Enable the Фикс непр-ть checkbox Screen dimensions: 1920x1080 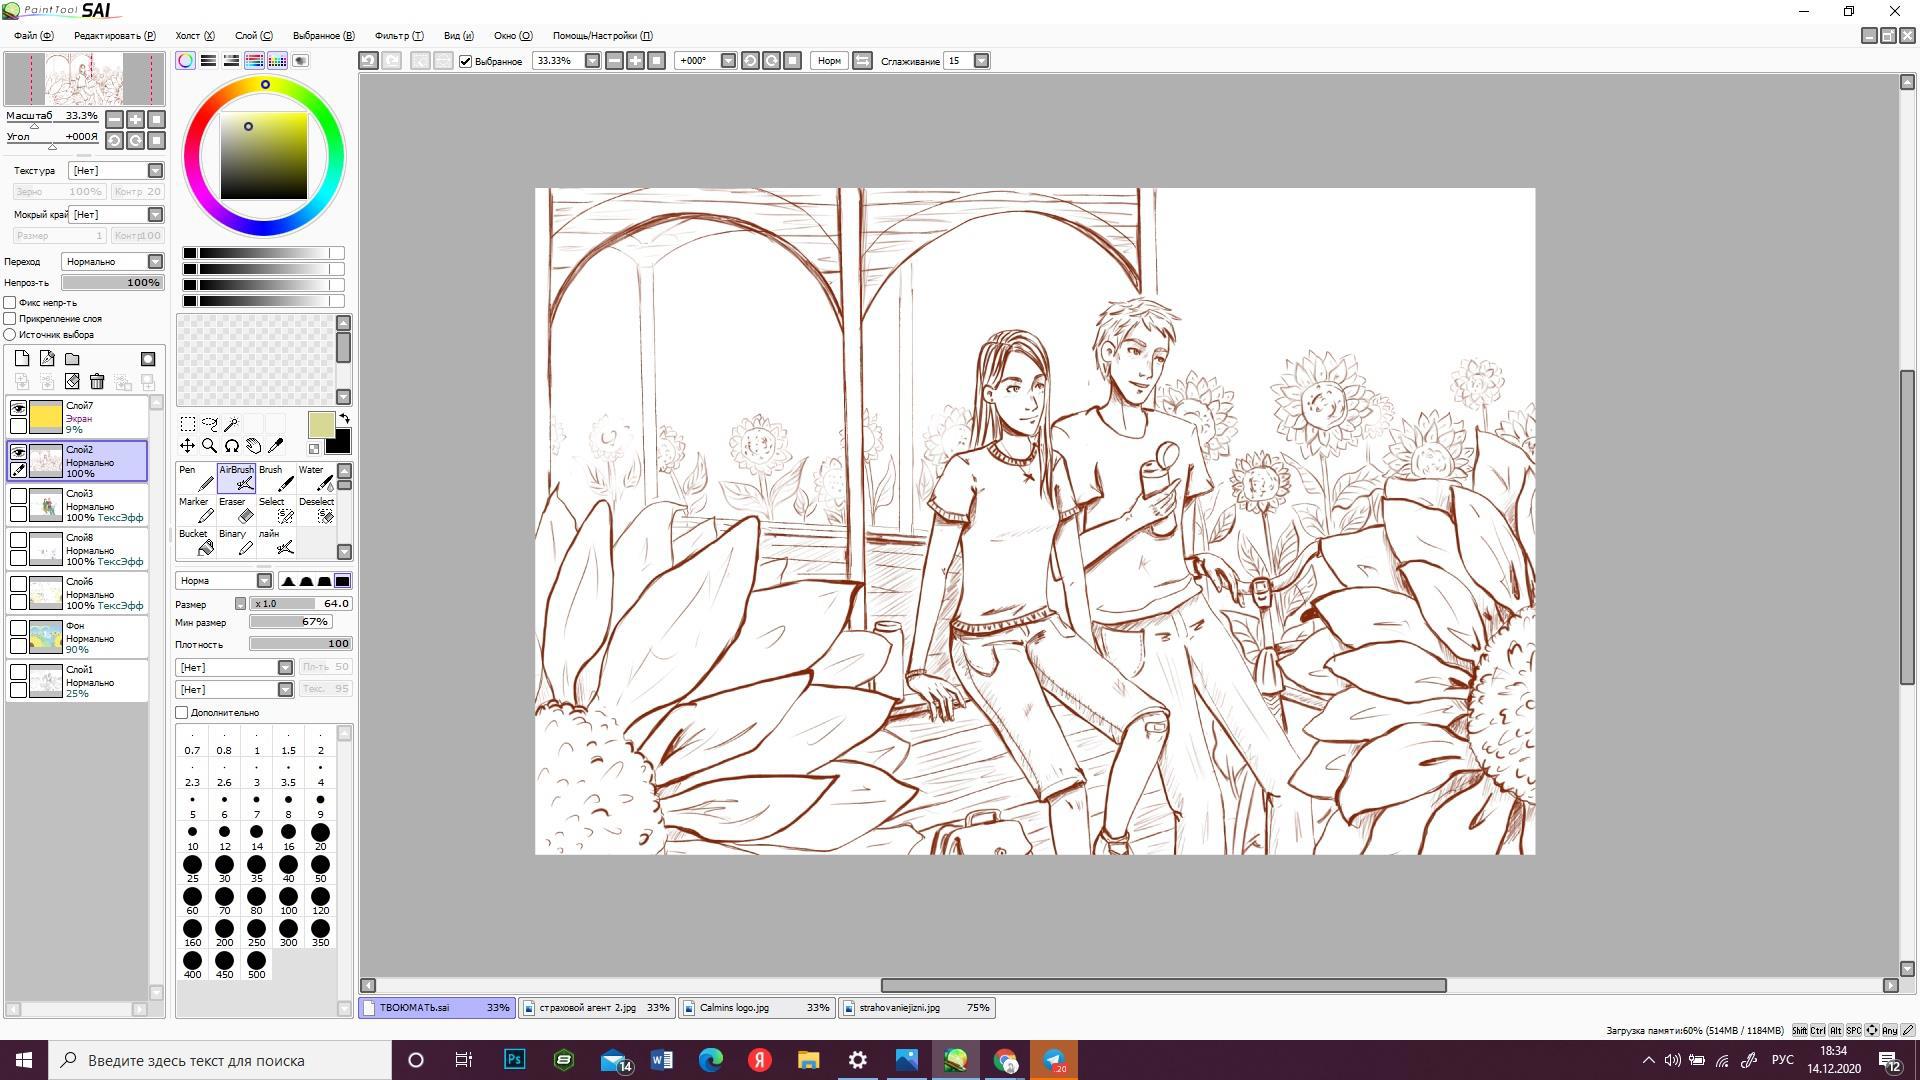tap(10, 302)
